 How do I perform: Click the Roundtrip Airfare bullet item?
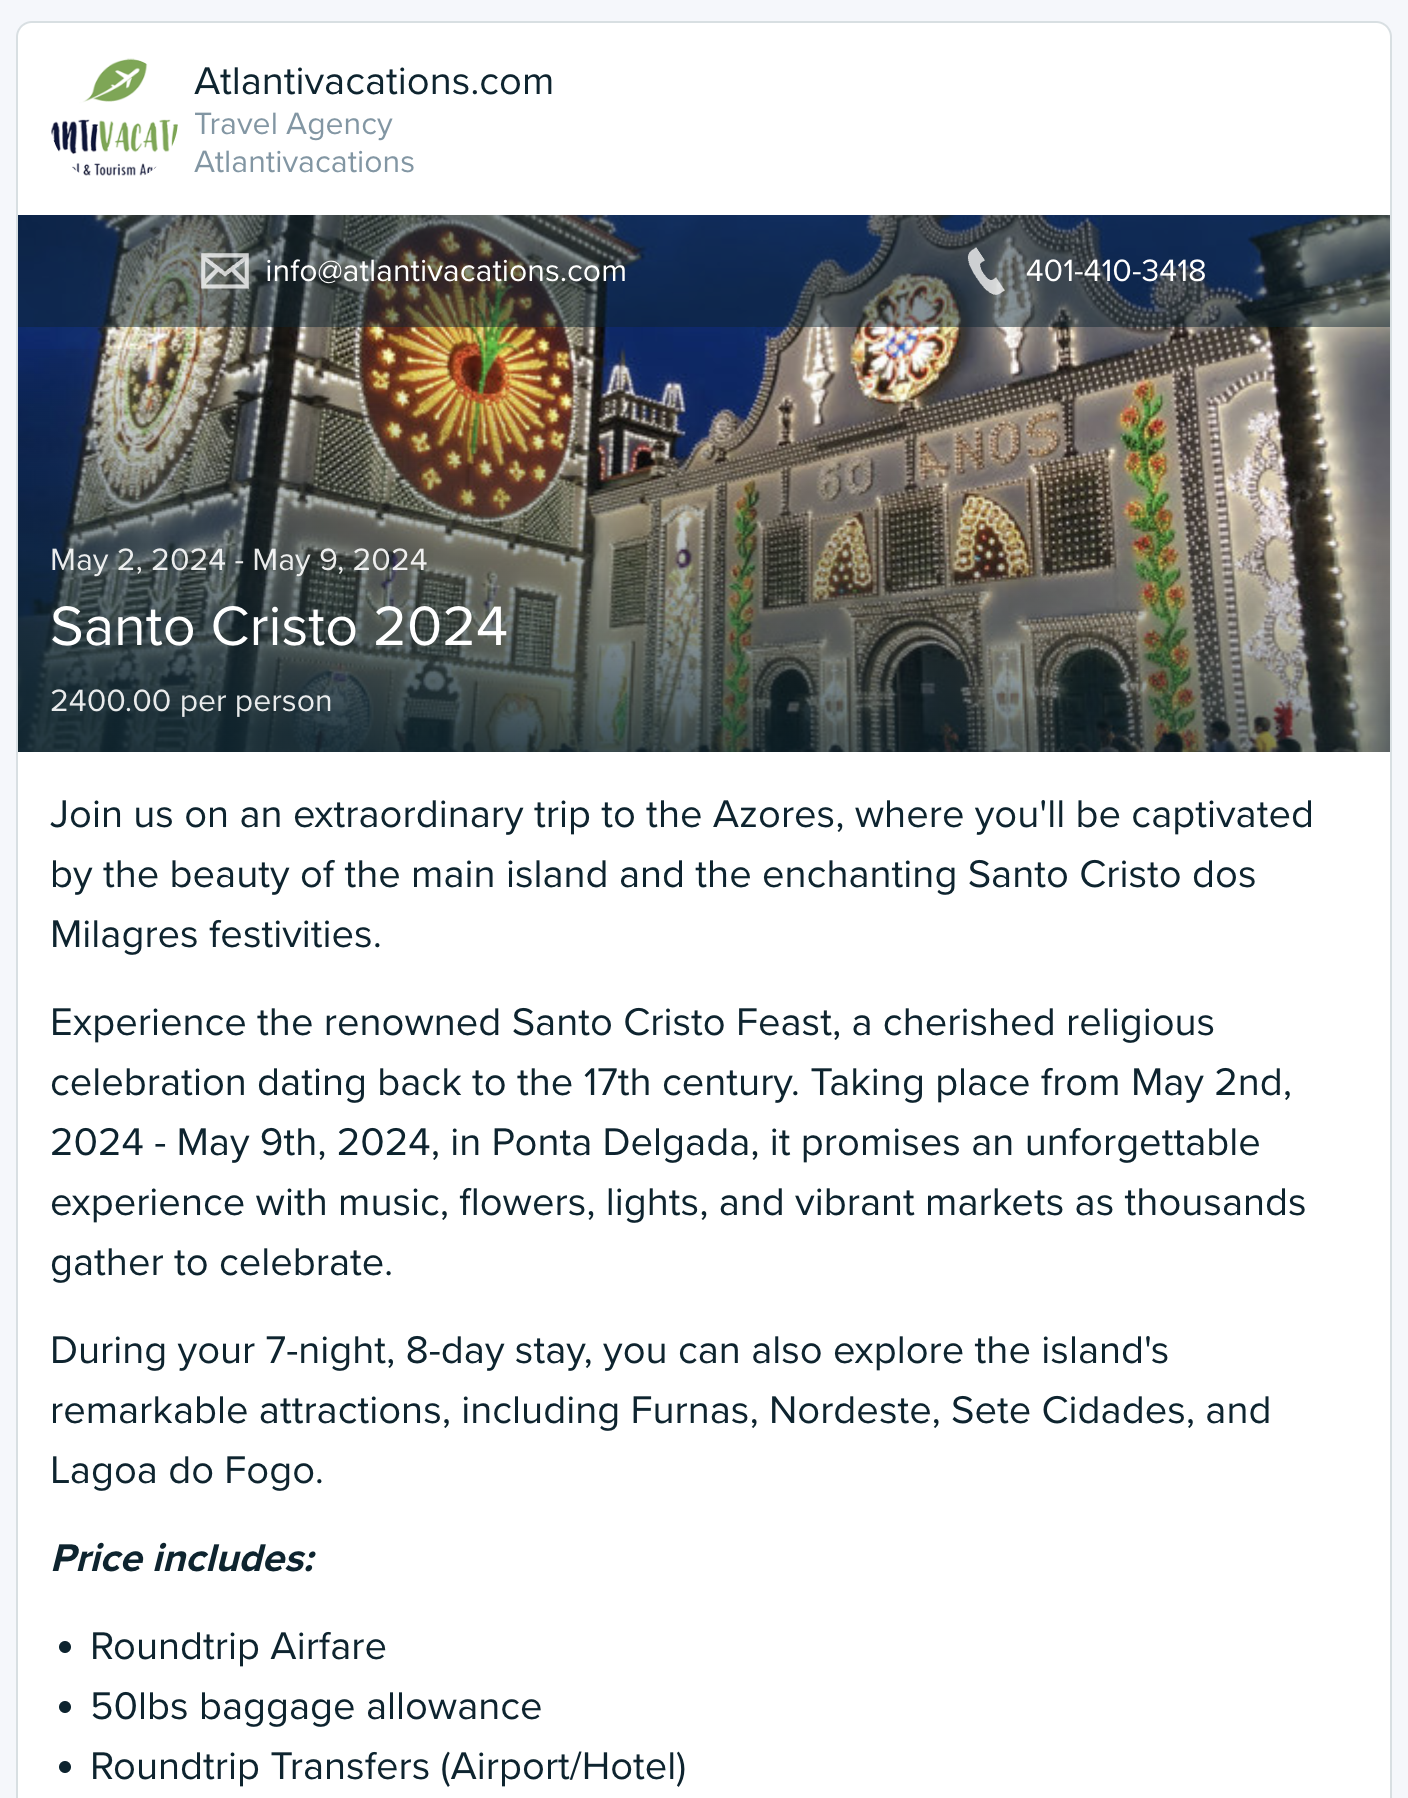click(x=238, y=1646)
